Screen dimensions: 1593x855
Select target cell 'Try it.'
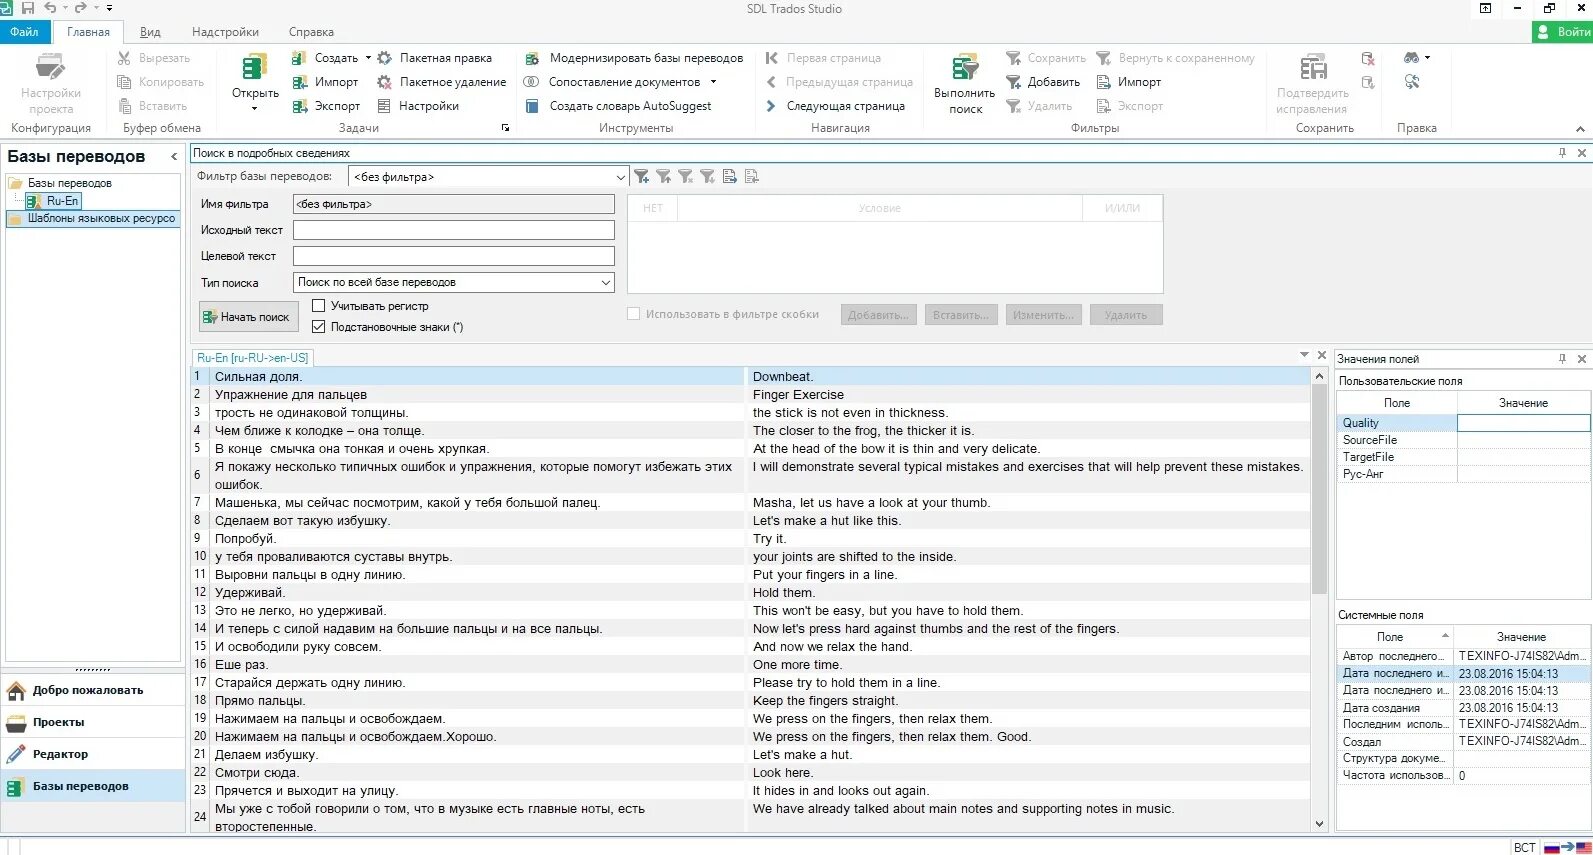tap(1028, 539)
